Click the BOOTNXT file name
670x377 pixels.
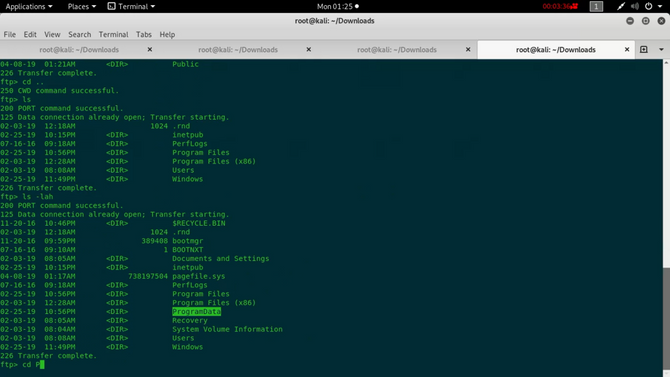click(188, 250)
